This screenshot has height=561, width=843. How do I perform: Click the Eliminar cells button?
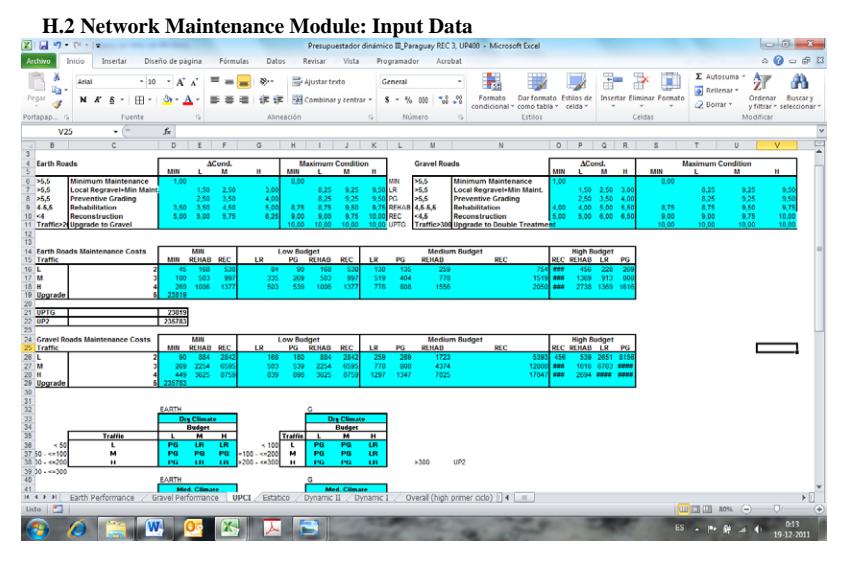[641, 90]
